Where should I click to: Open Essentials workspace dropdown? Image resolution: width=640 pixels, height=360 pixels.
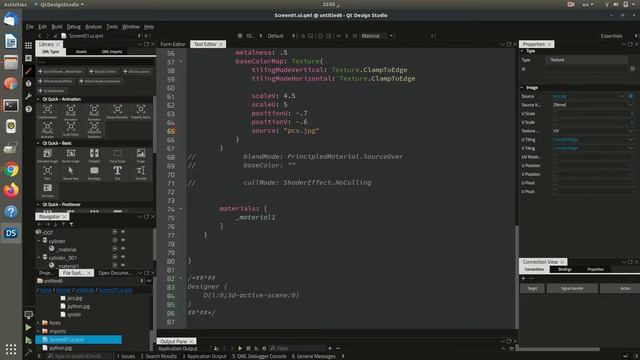click(x=618, y=36)
